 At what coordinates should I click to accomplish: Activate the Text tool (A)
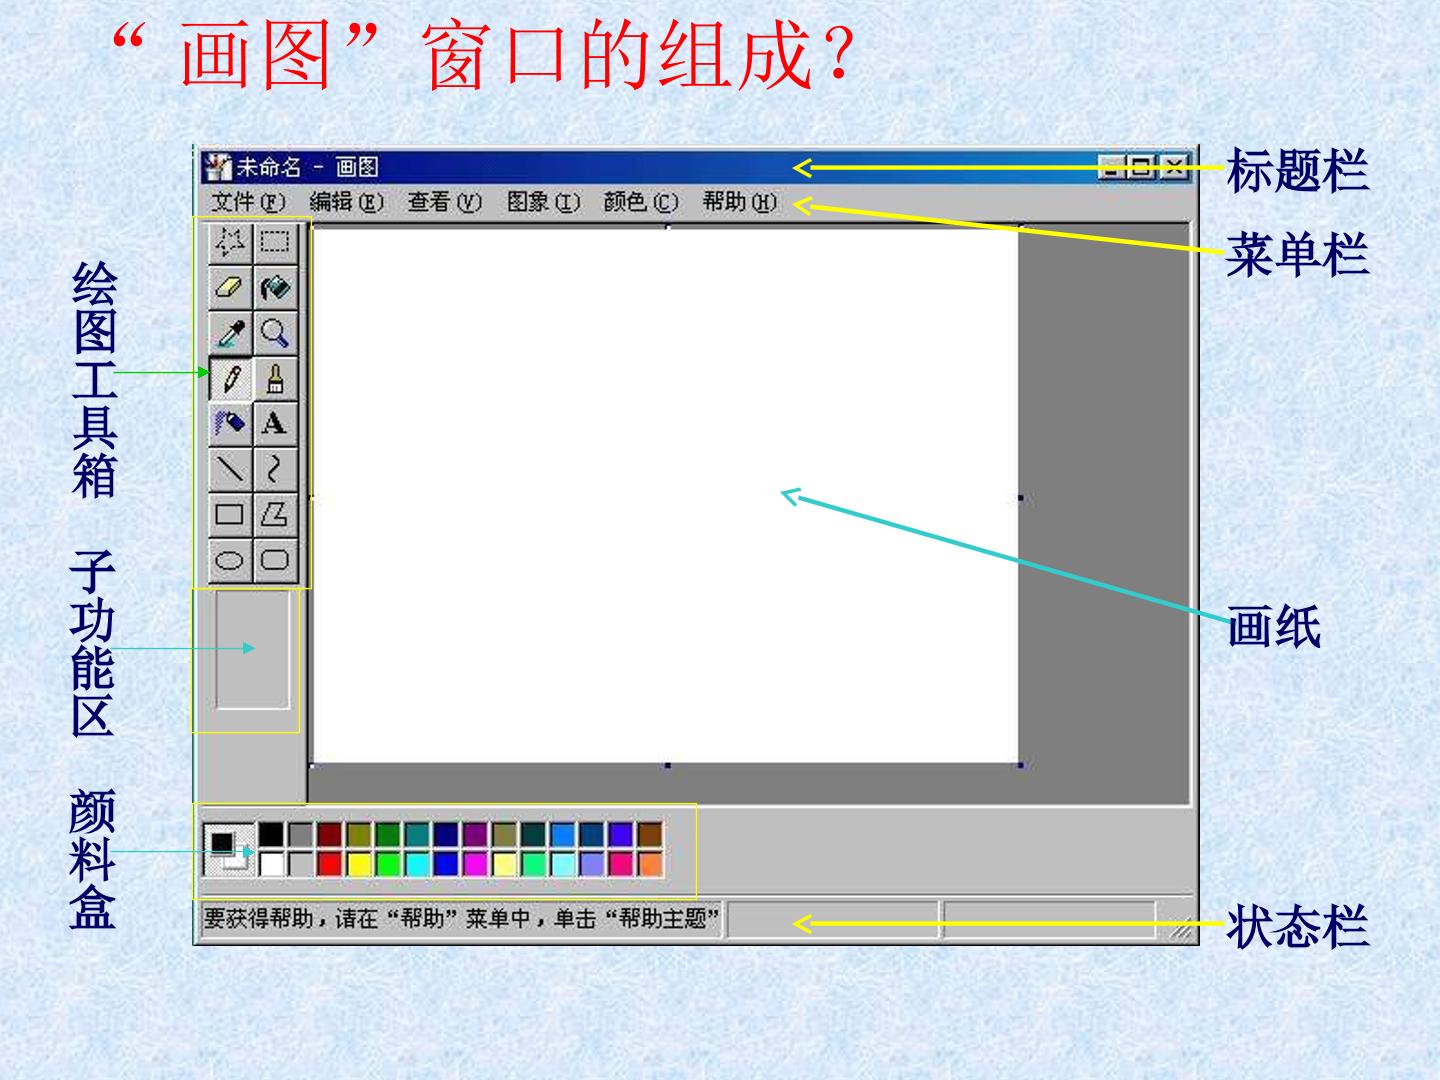click(275, 424)
